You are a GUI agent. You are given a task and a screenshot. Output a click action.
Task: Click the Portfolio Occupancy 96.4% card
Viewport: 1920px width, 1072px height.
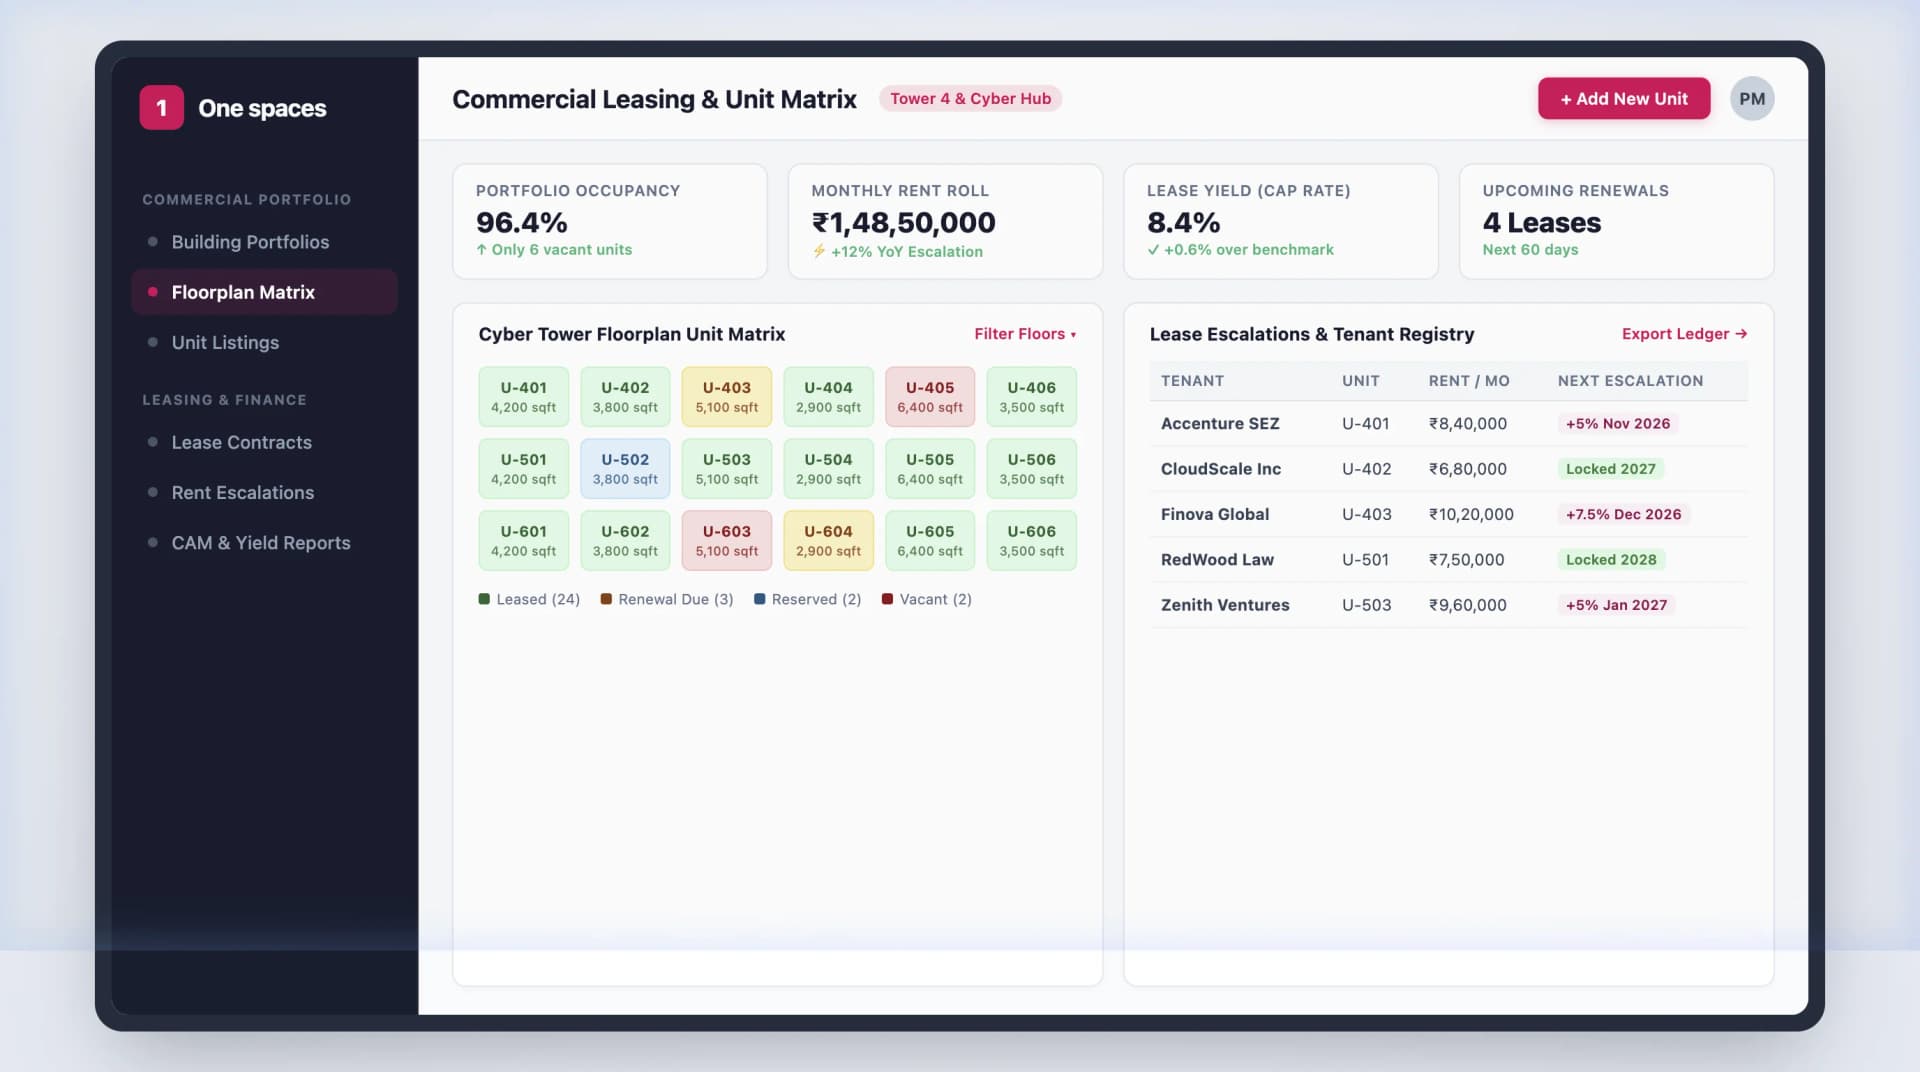[x=610, y=221]
